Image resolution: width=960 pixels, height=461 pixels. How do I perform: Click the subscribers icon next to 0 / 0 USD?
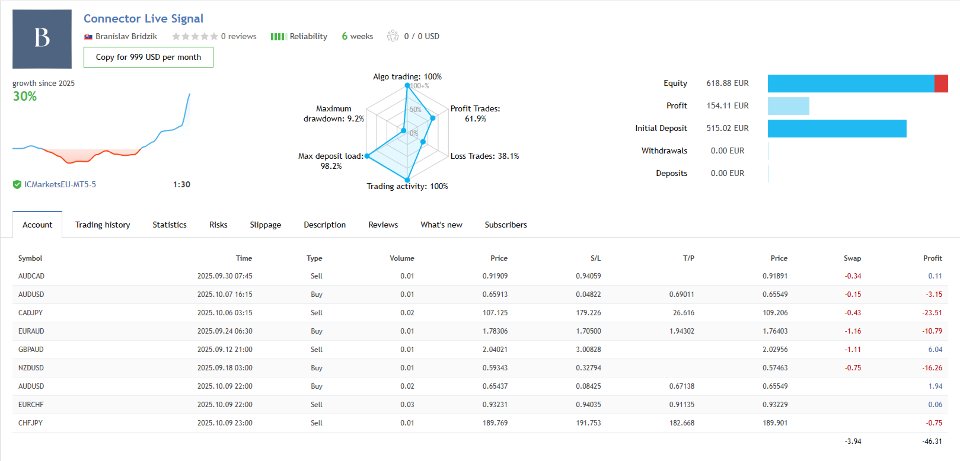click(x=392, y=36)
